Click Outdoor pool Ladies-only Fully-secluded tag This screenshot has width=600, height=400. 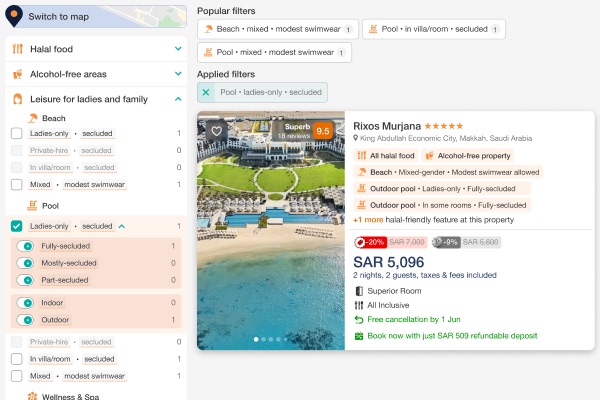[442, 189]
